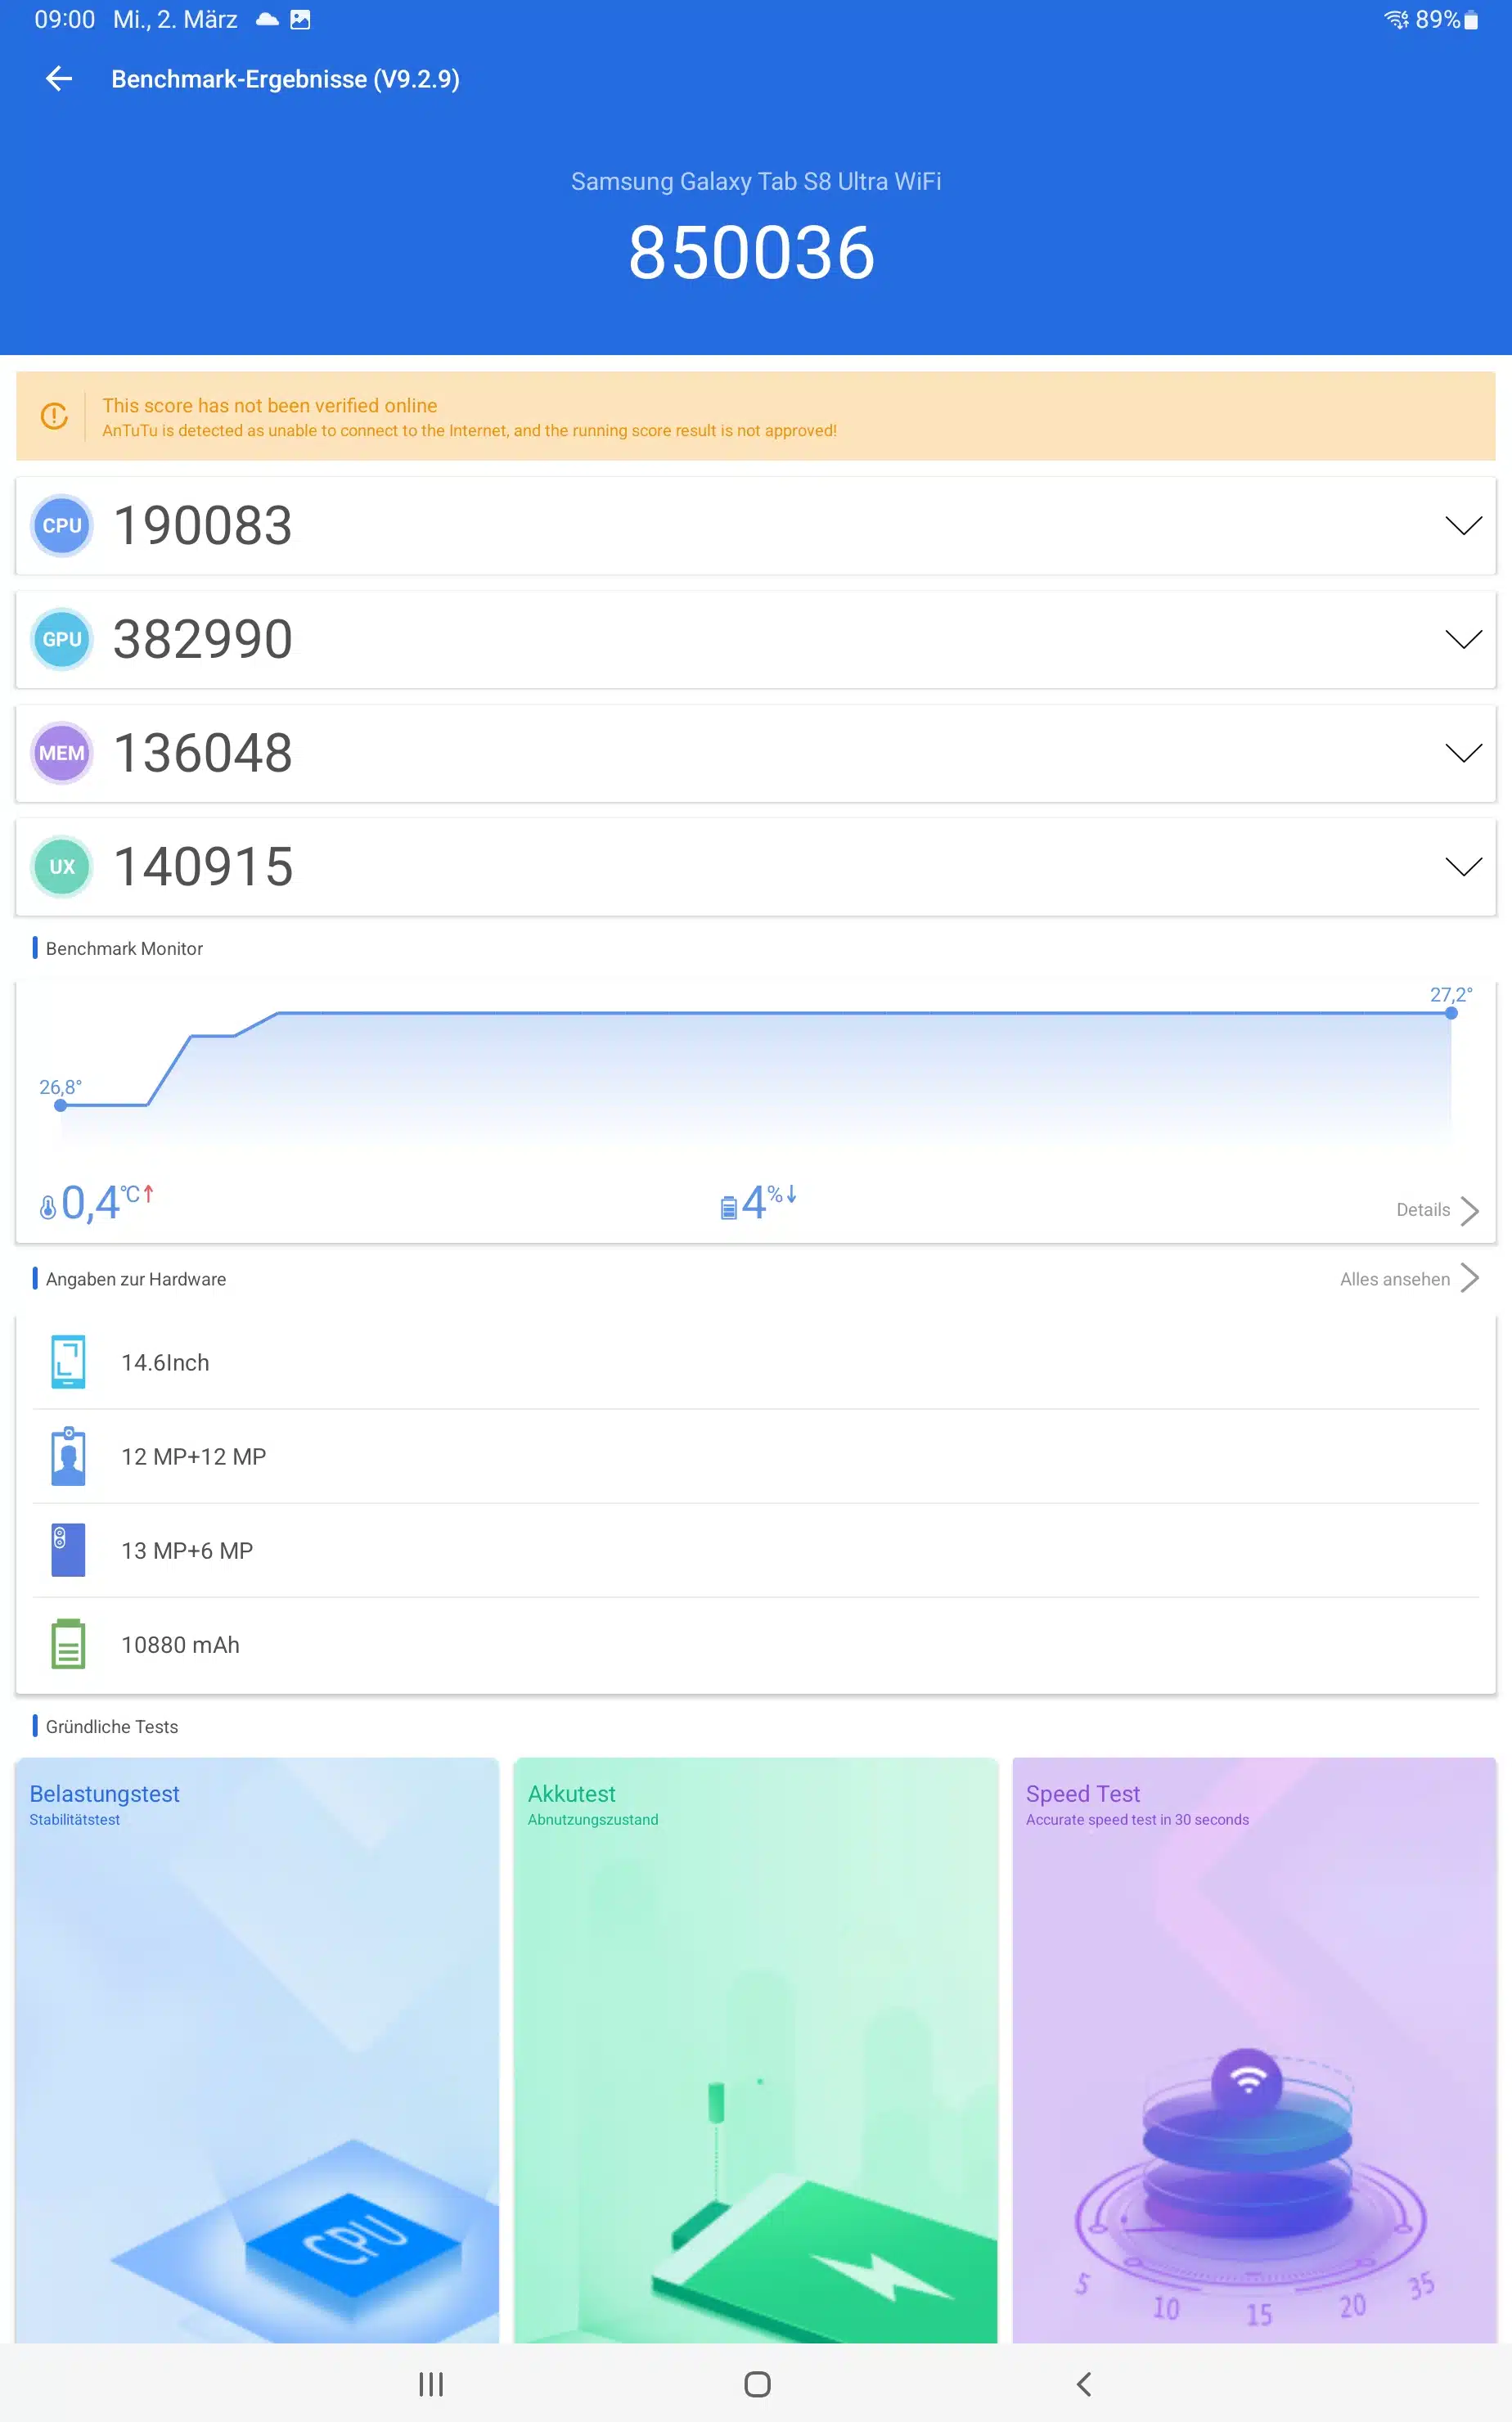This screenshot has height=2422, width=1512.
Task: Expand the CPU score details chevron
Action: (1463, 526)
